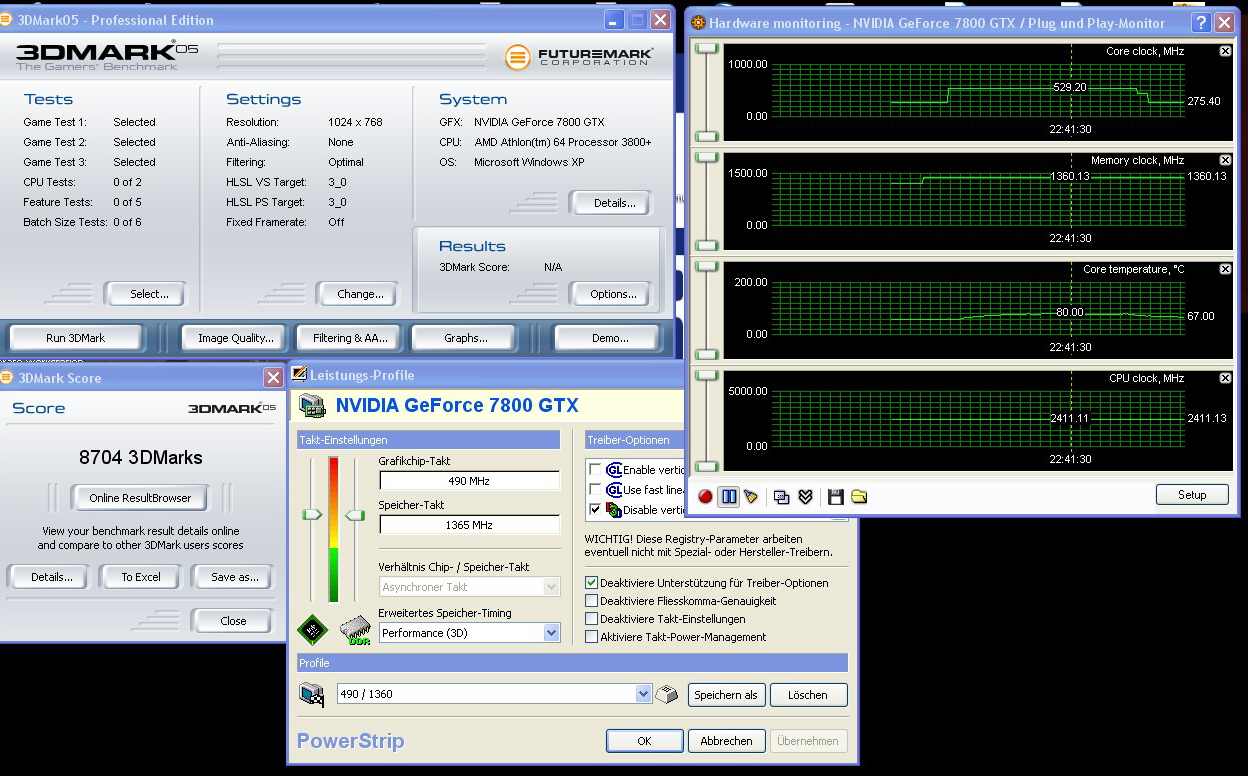Uncheck Deaktiviere Unterstützung für Treiber-Optionen
1248x776 pixels.
(x=592, y=582)
